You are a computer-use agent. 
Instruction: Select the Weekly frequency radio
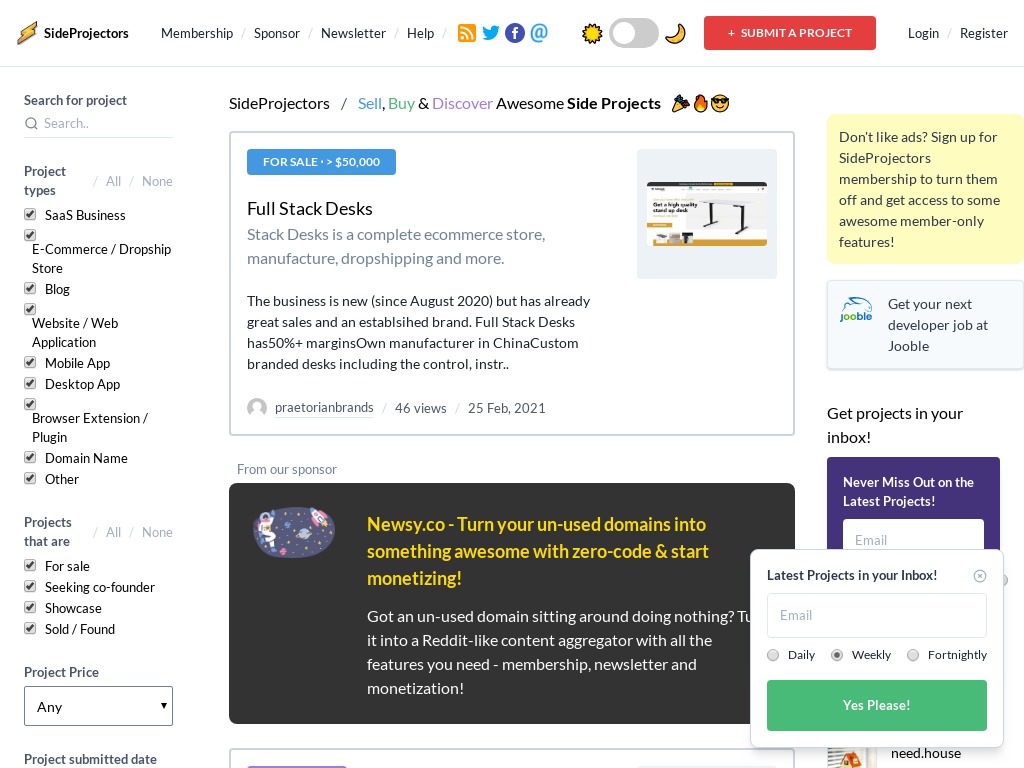click(x=837, y=655)
